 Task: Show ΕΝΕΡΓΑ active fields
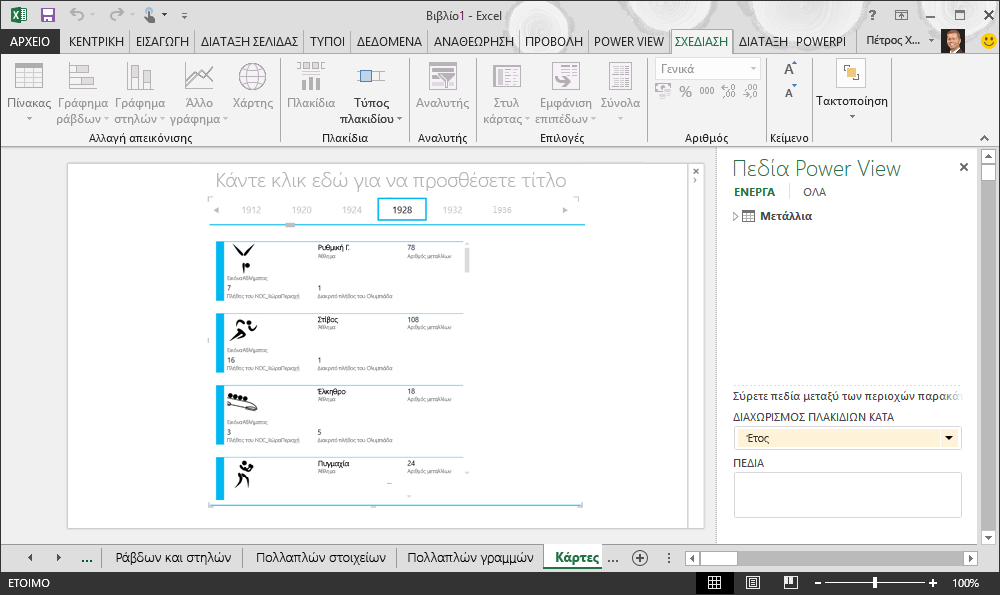pyautogui.click(x=754, y=192)
